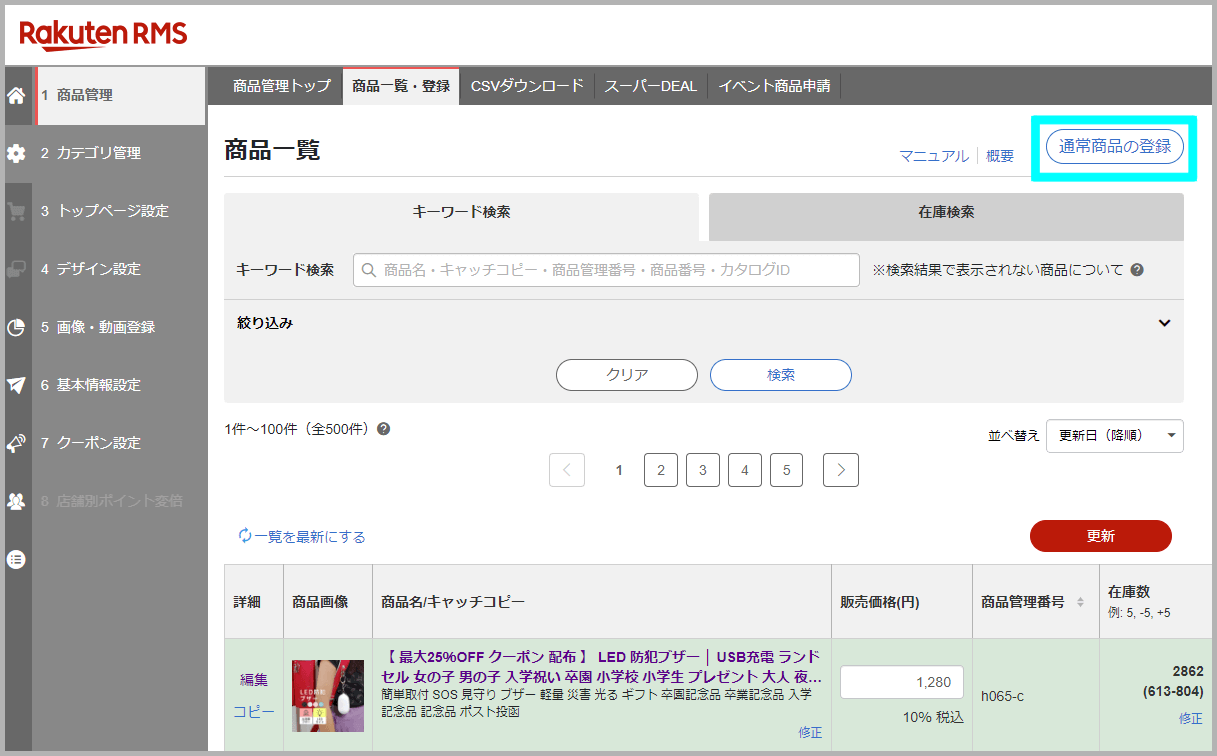Click the refresh icon for 一覧を最新にする
This screenshot has width=1217, height=756.
point(245,536)
